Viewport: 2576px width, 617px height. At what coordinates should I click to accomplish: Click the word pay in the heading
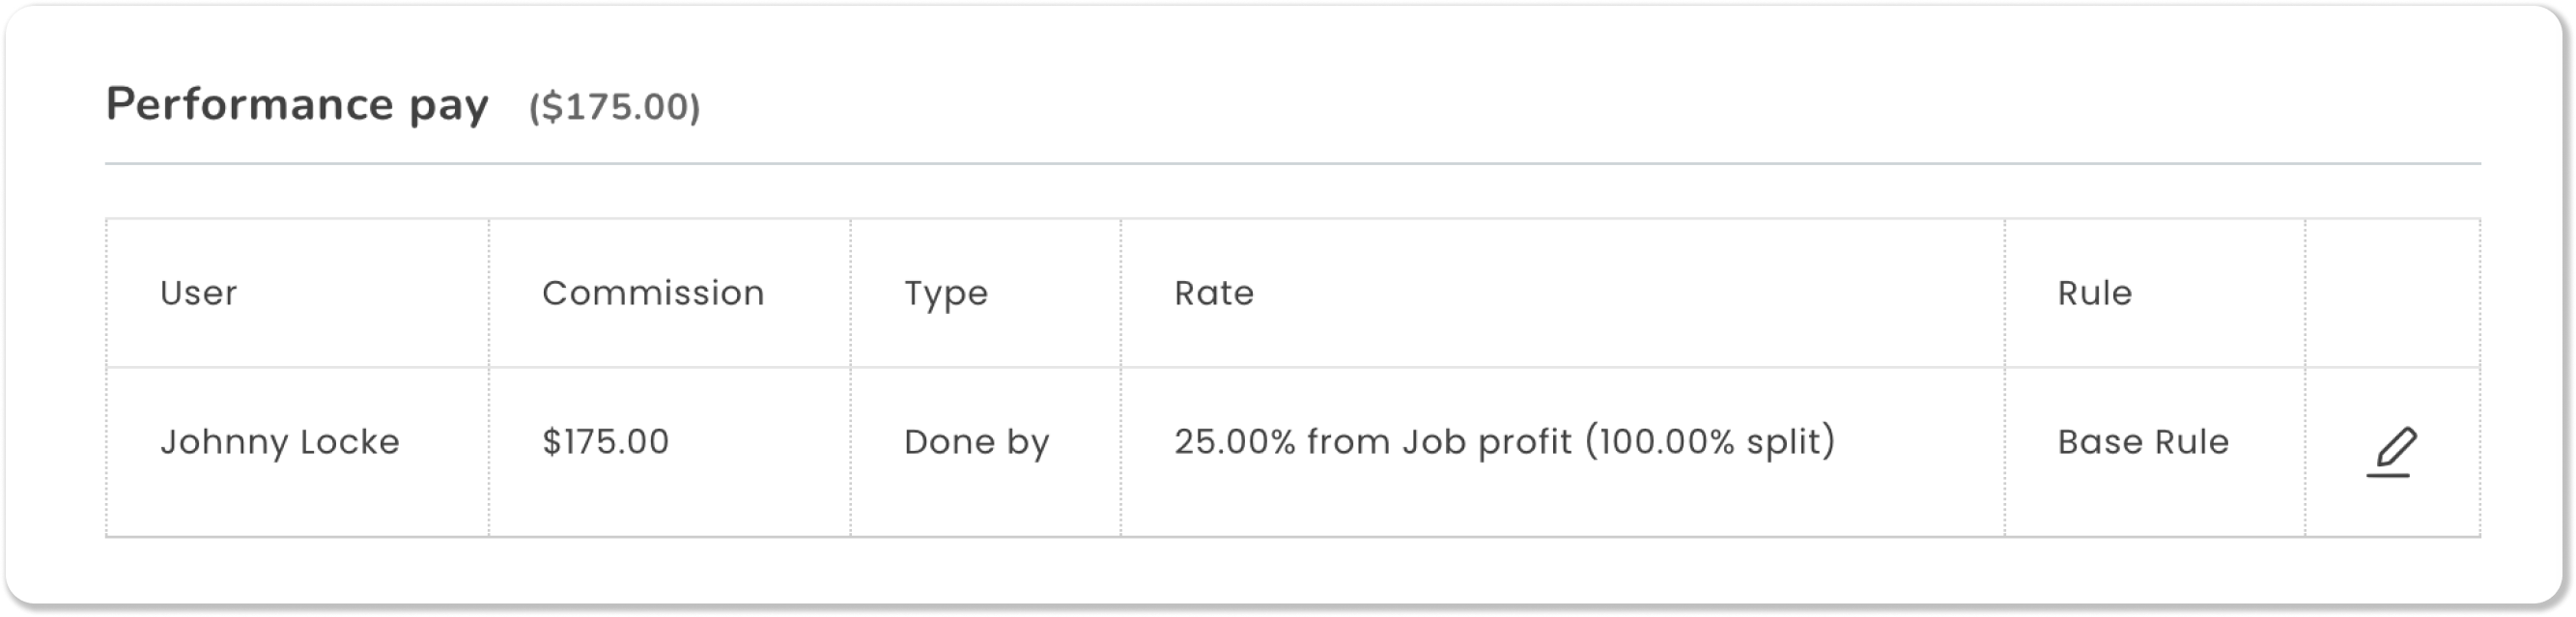click(x=449, y=108)
